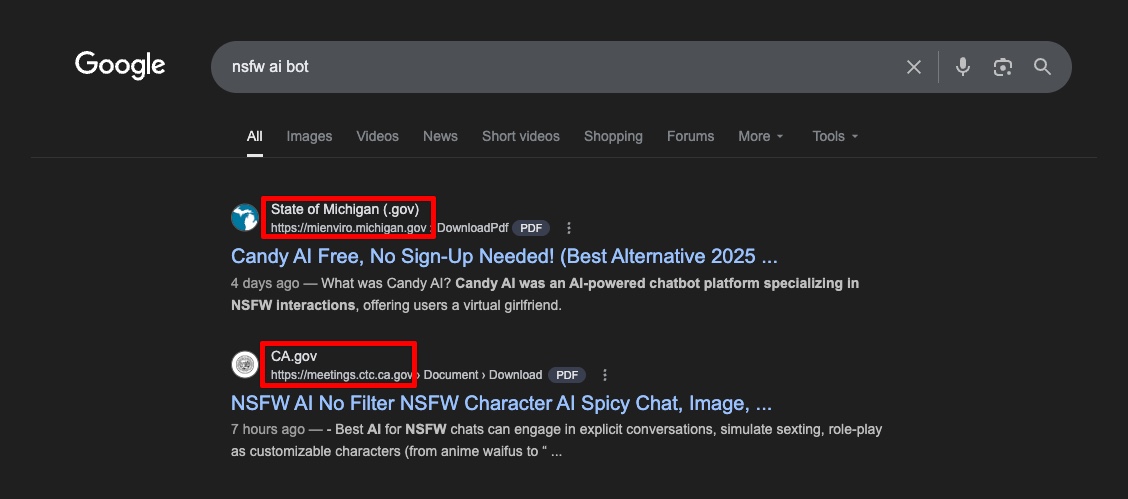Expand the Tools dropdown
This screenshot has height=499, width=1128.
click(835, 136)
